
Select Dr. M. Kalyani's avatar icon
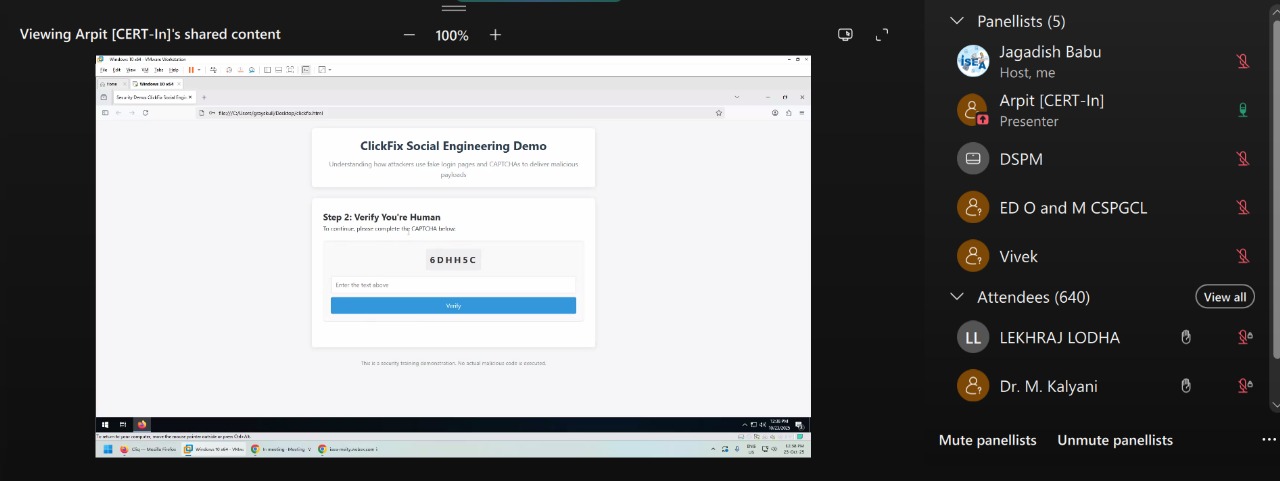[x=973, y=386]
